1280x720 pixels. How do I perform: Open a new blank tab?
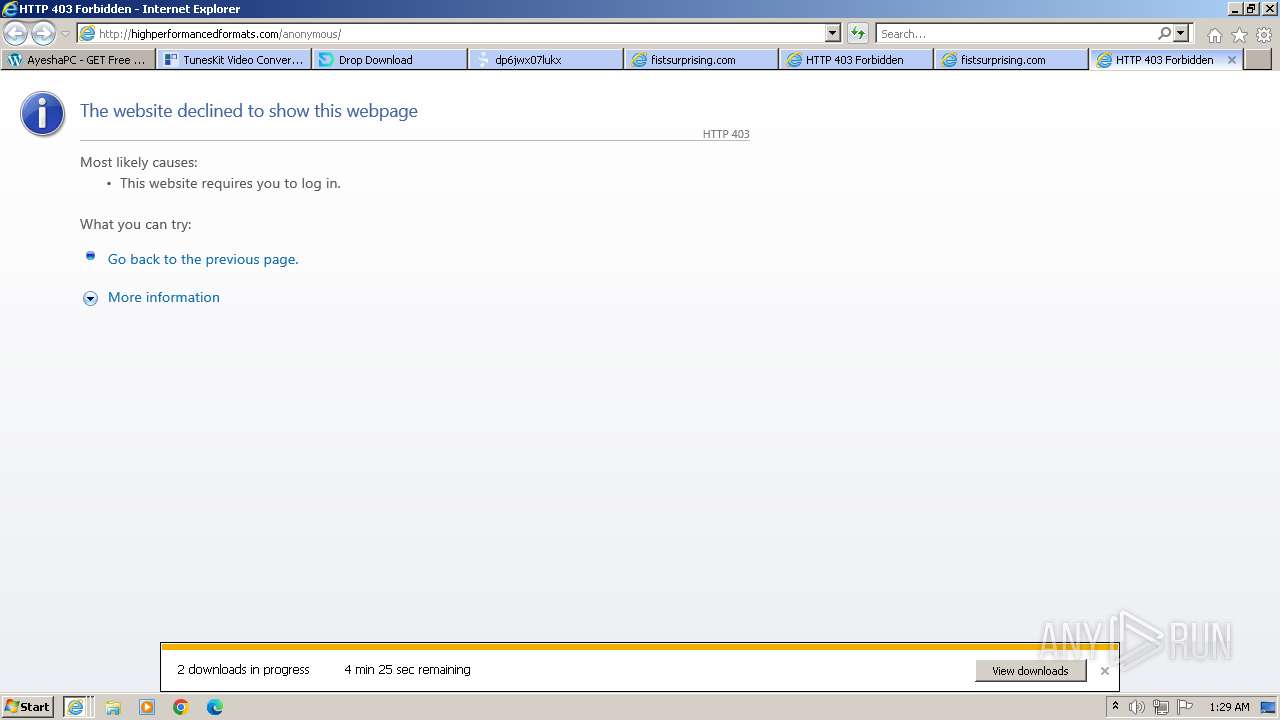[1257, 60]
